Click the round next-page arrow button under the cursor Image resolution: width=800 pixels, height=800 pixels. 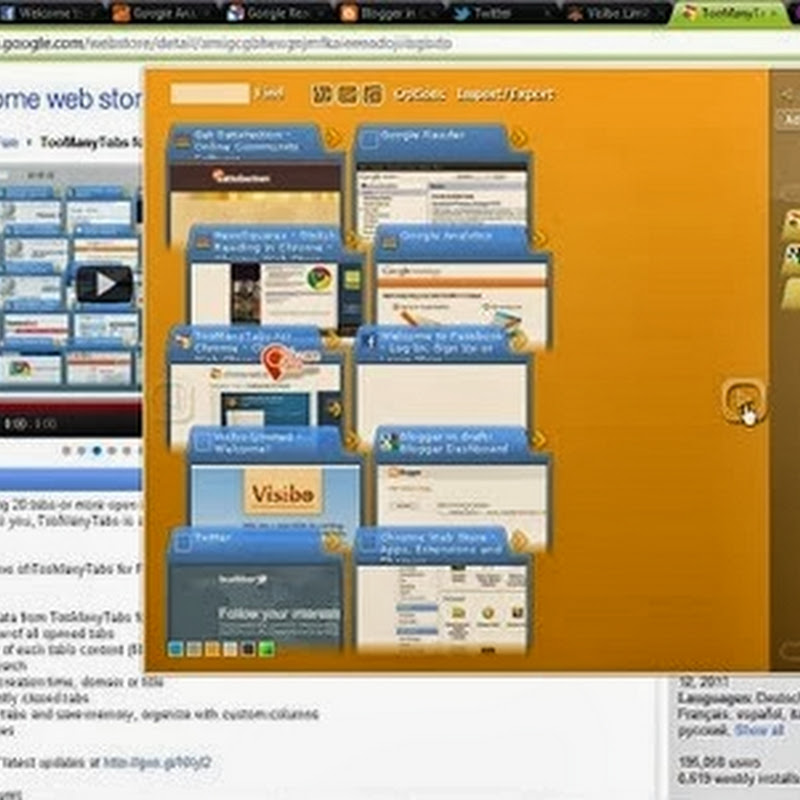[x=744, y=401]
